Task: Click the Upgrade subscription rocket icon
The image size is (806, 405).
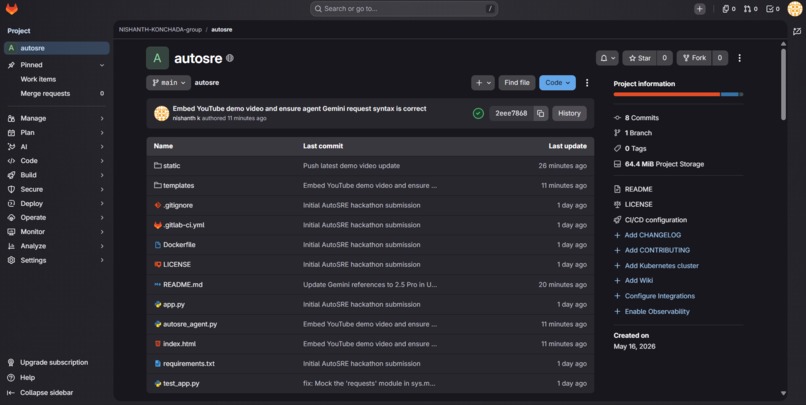Action: 11,362
